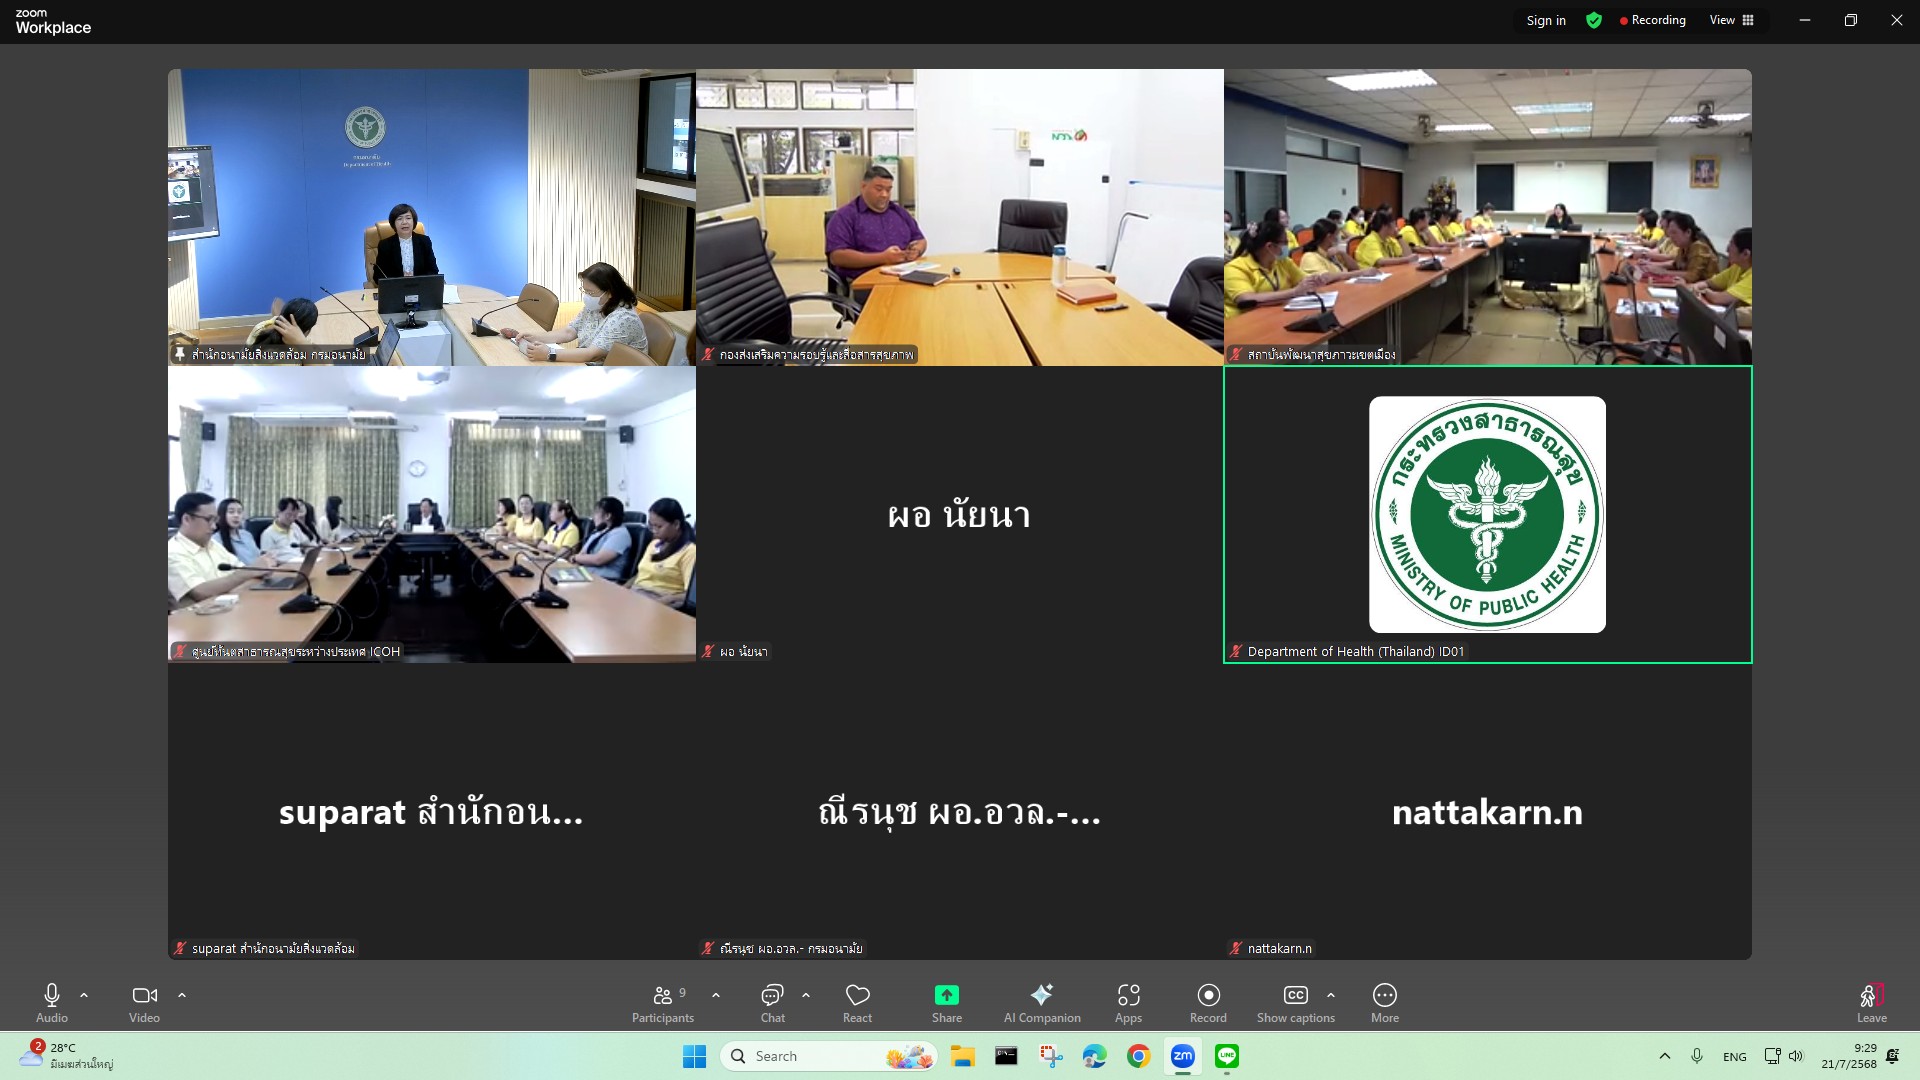This screenshot has height=1080, width=1920.
Task: Show hidden system tray icons
Action: pos(1664,1056)
